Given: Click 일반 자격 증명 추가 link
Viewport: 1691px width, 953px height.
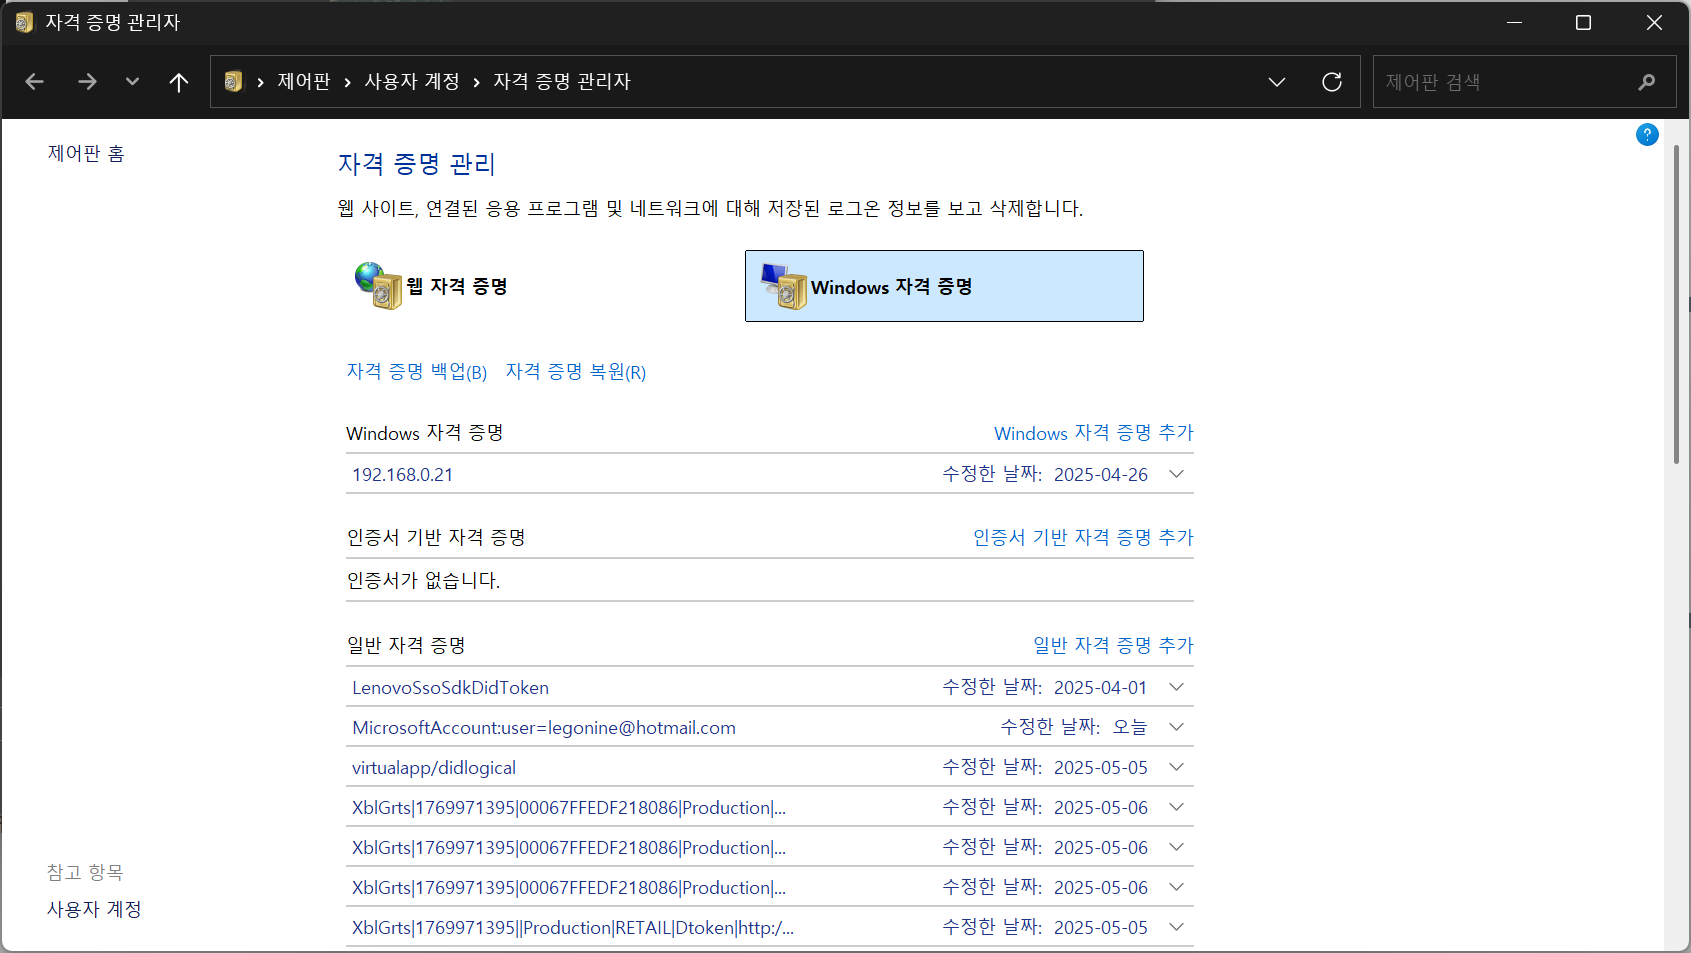Looking at the screenshot, I should [x=1113, y=645].
